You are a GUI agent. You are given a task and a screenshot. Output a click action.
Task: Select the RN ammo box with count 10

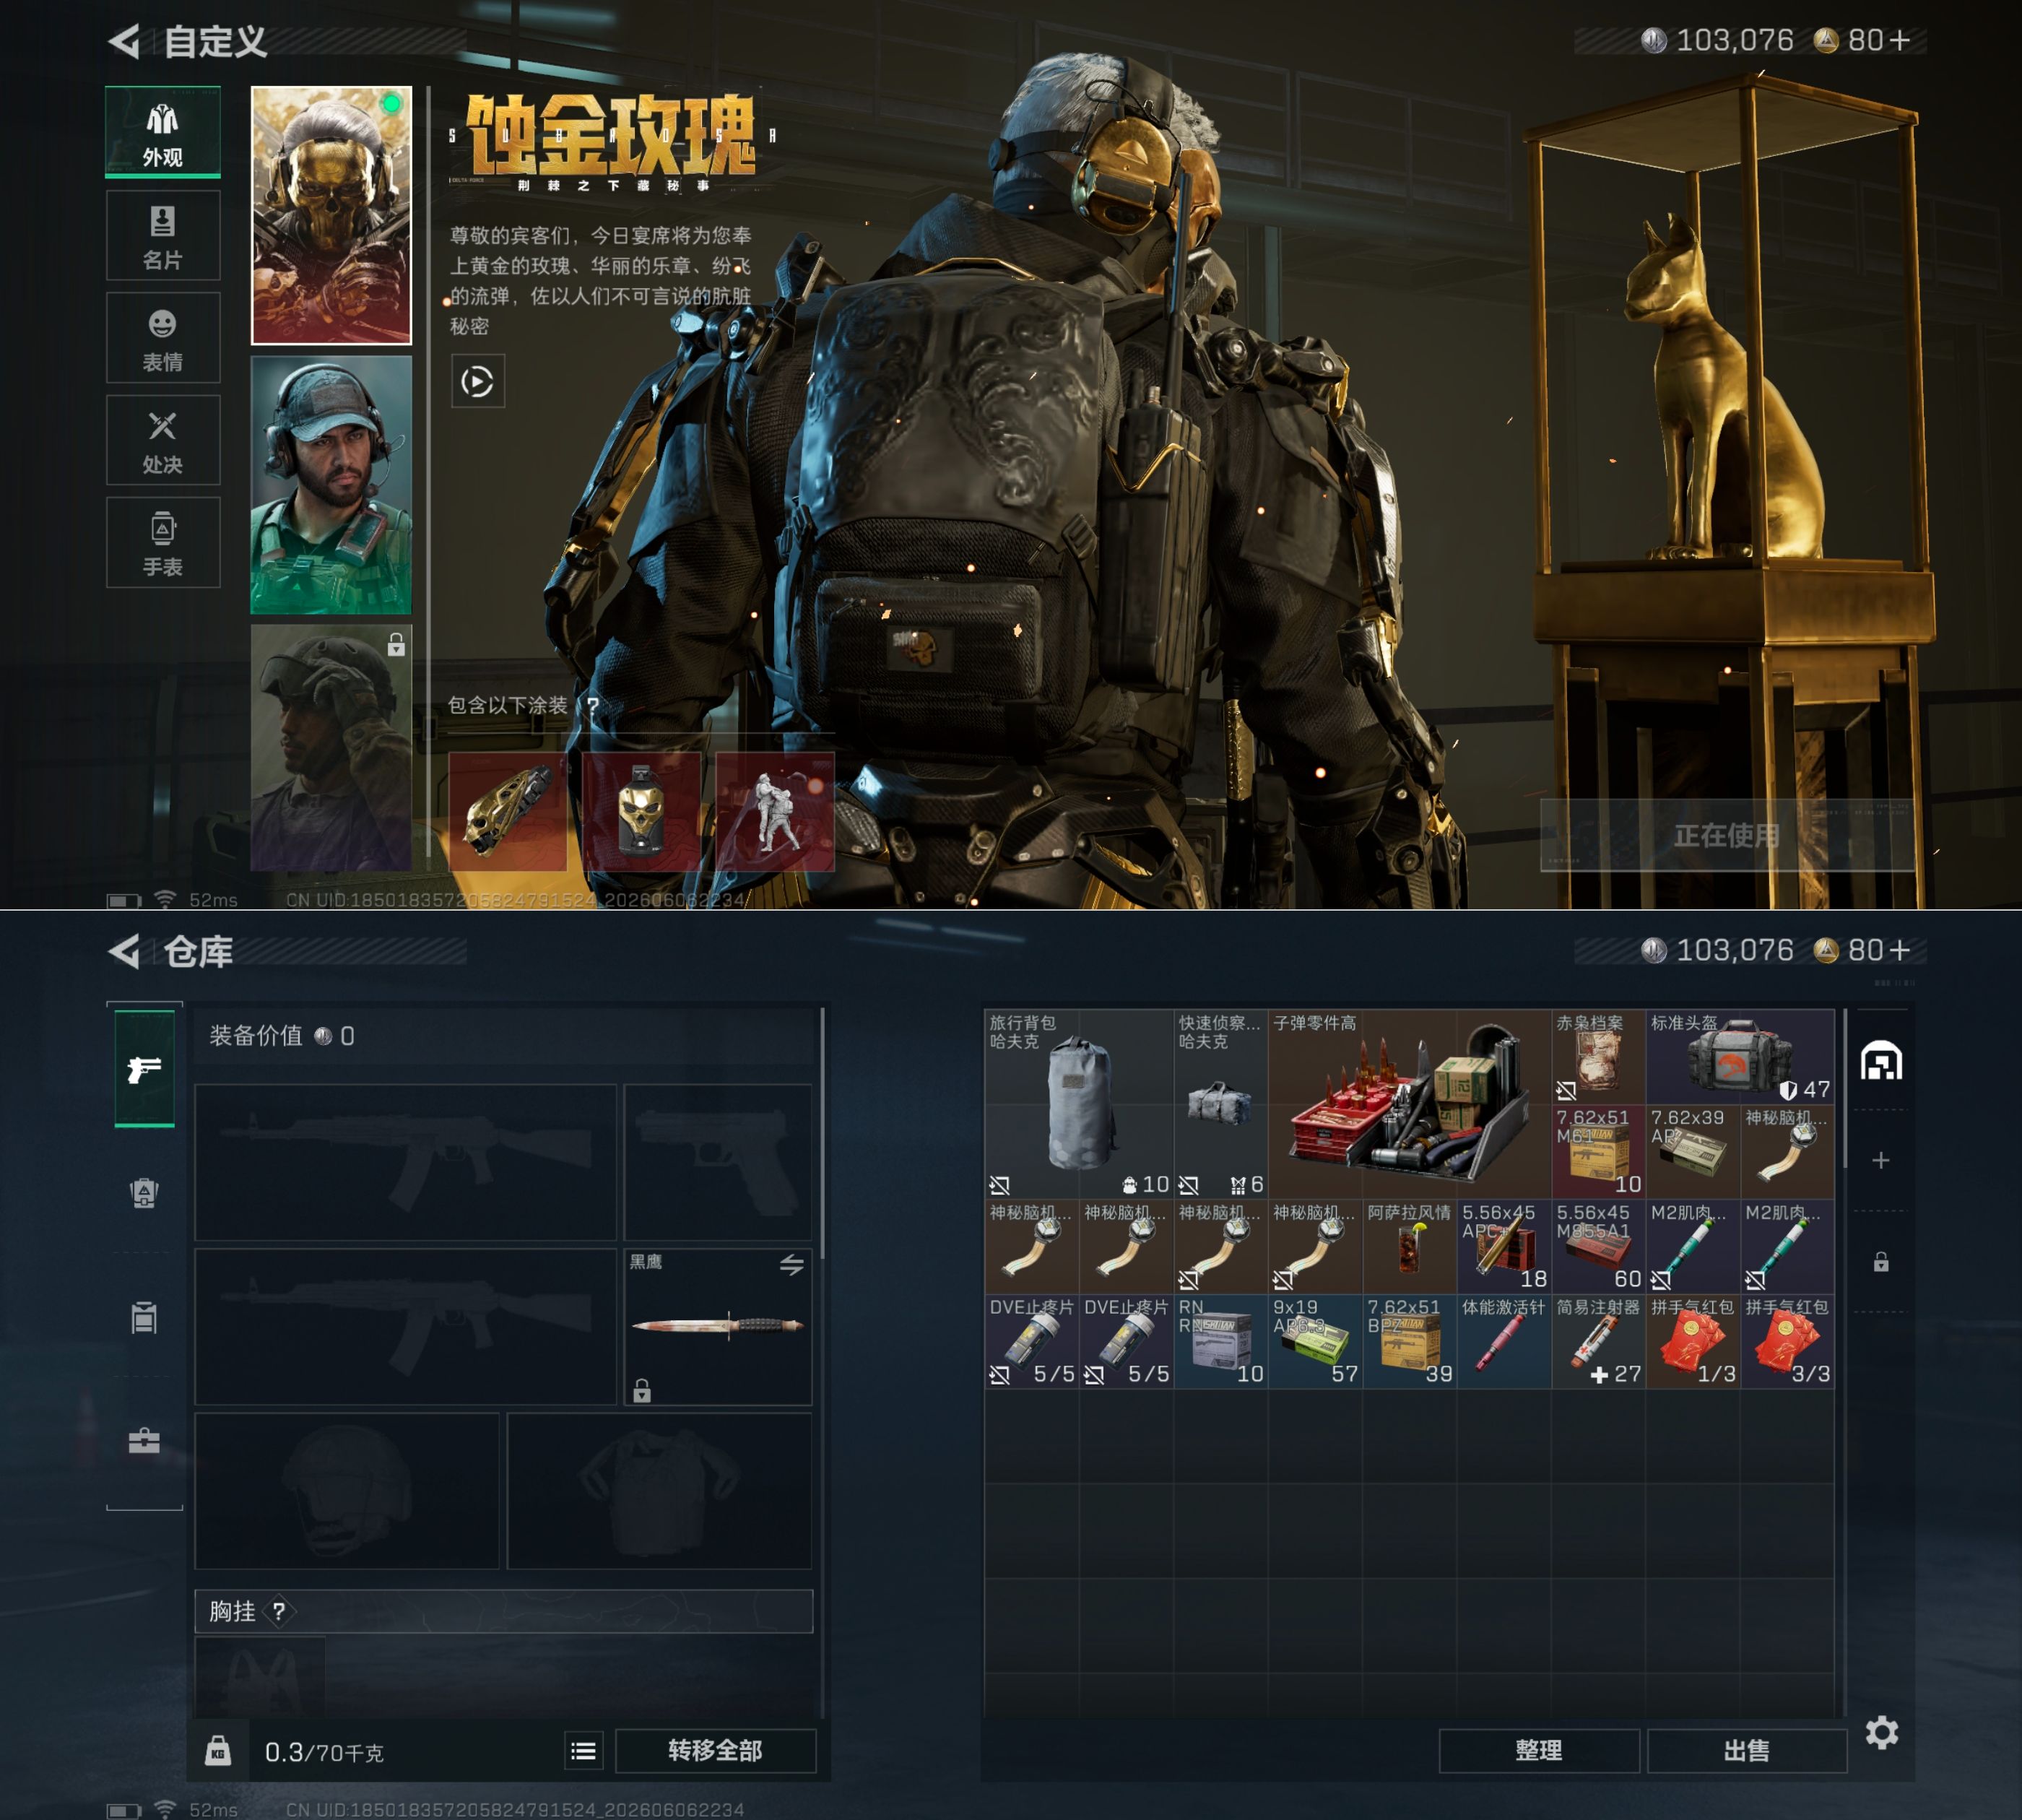point(1221,1341)
